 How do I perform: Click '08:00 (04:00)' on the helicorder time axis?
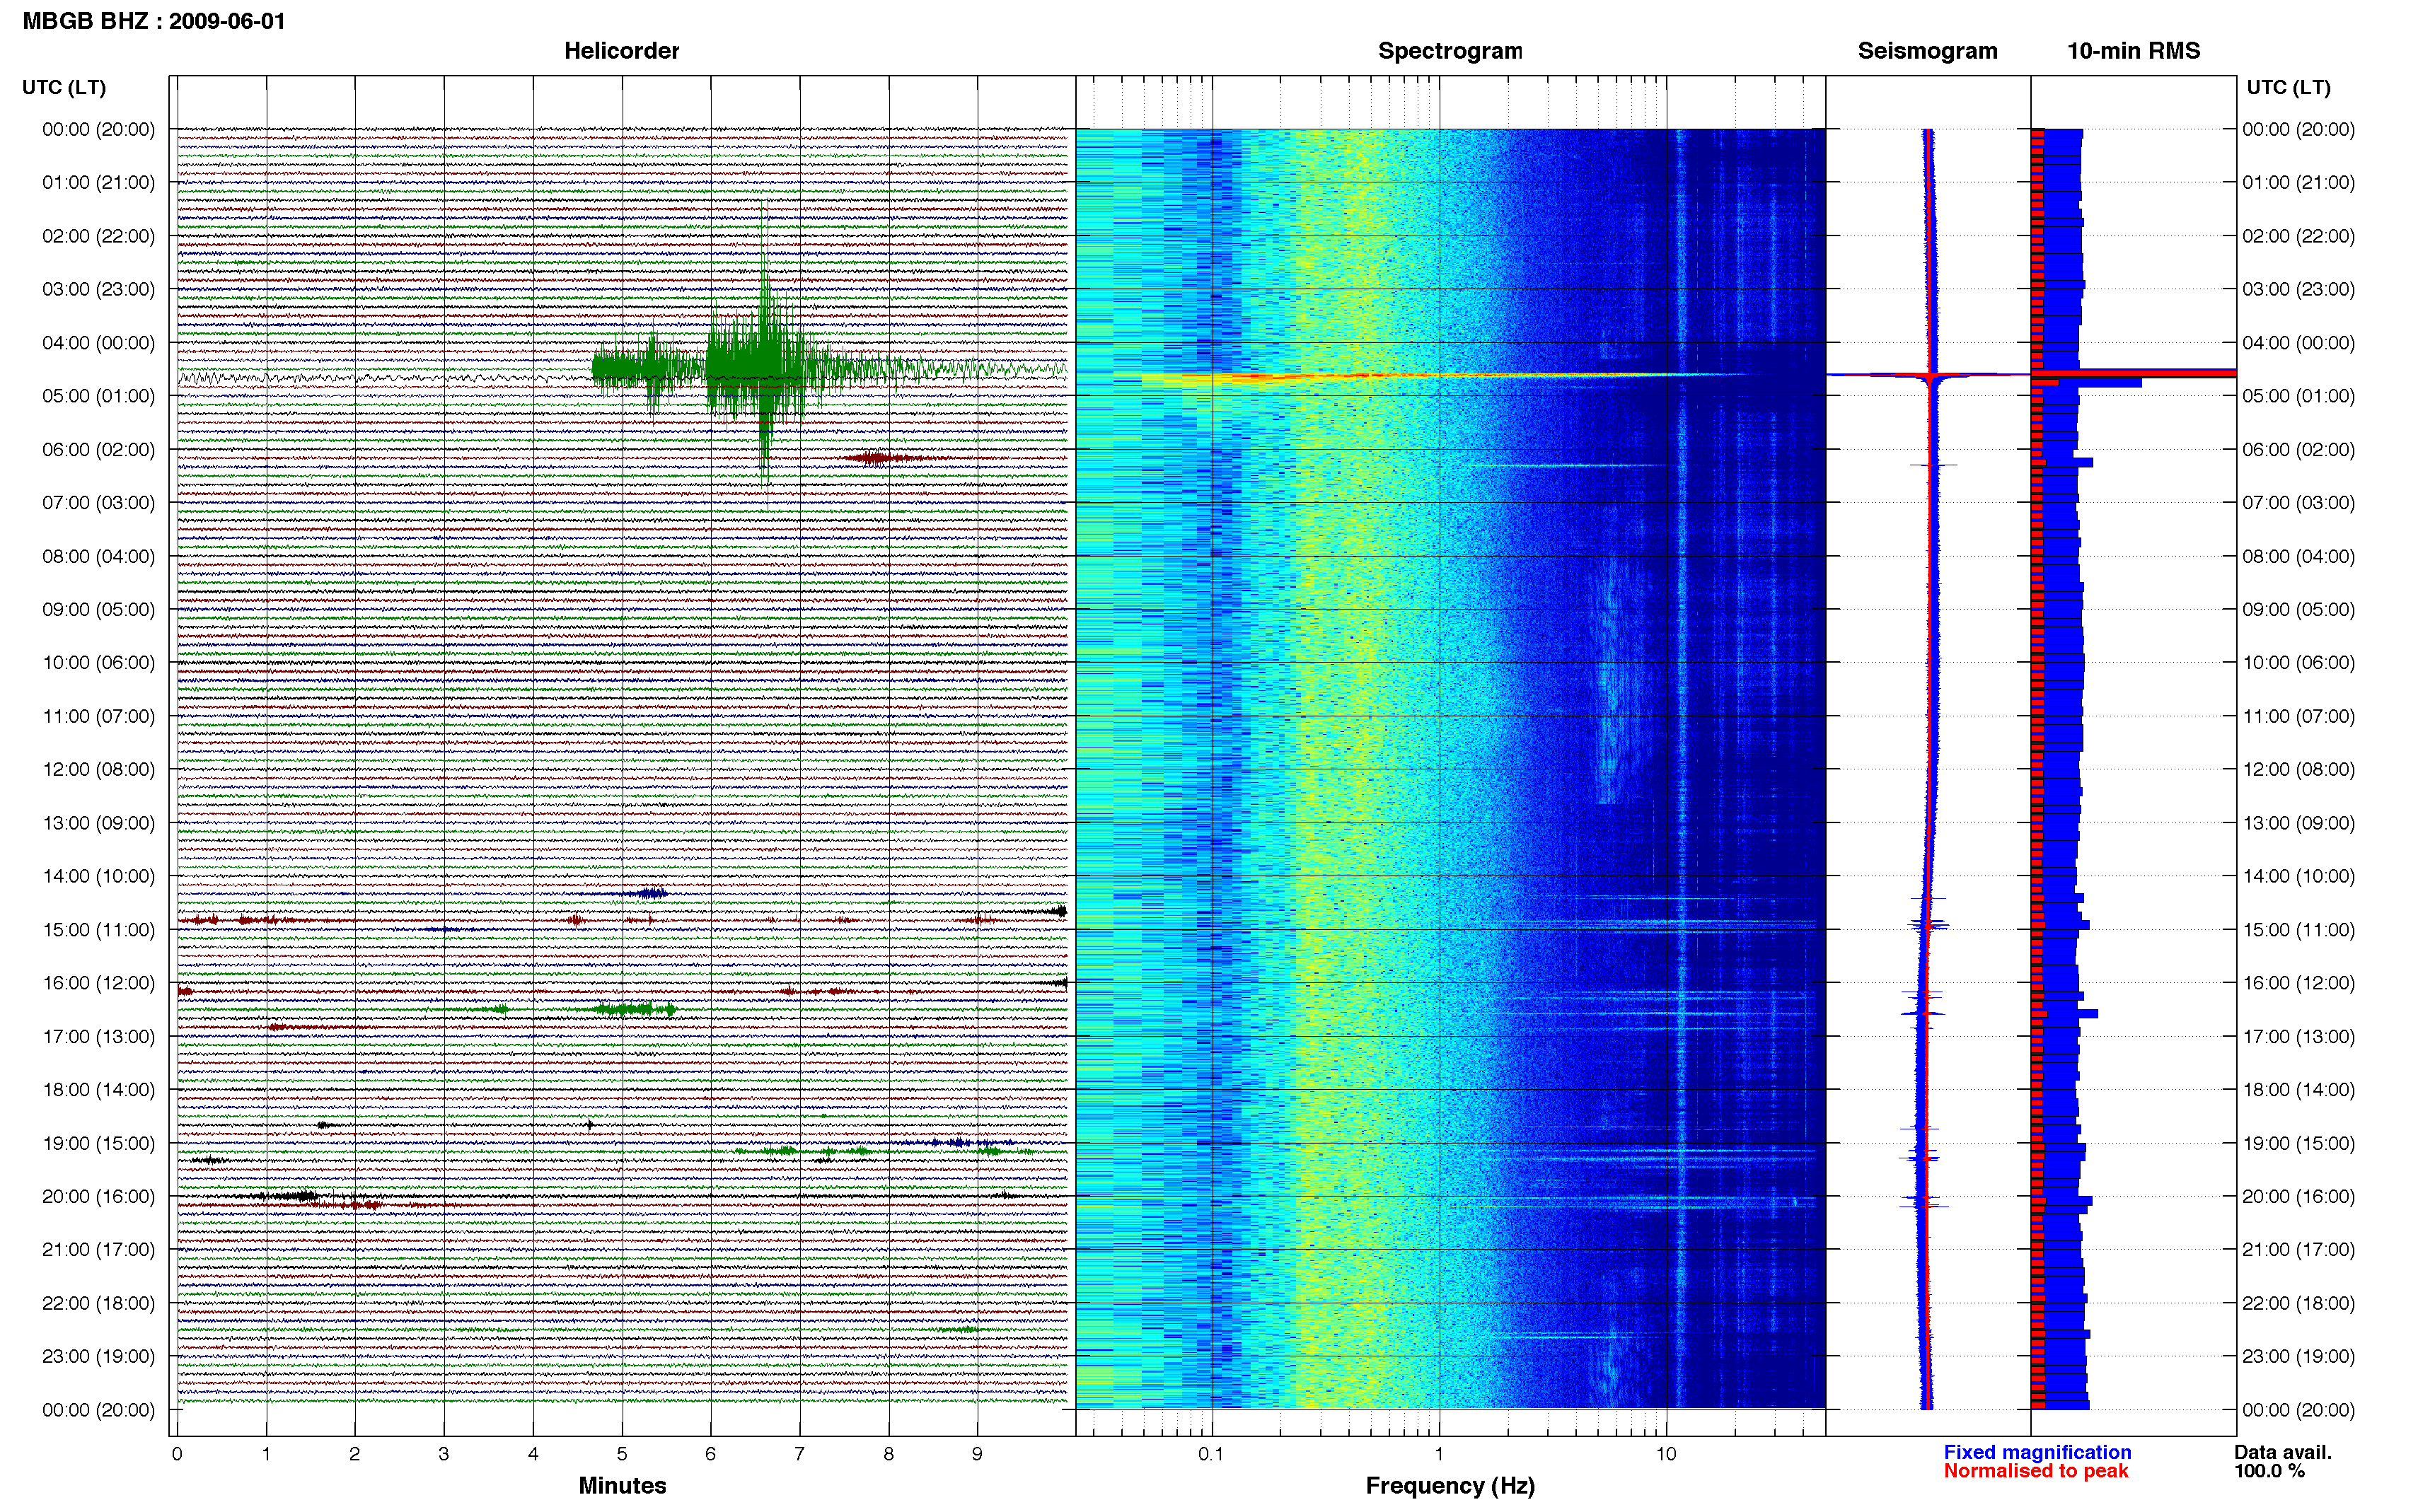pos(98,556)
